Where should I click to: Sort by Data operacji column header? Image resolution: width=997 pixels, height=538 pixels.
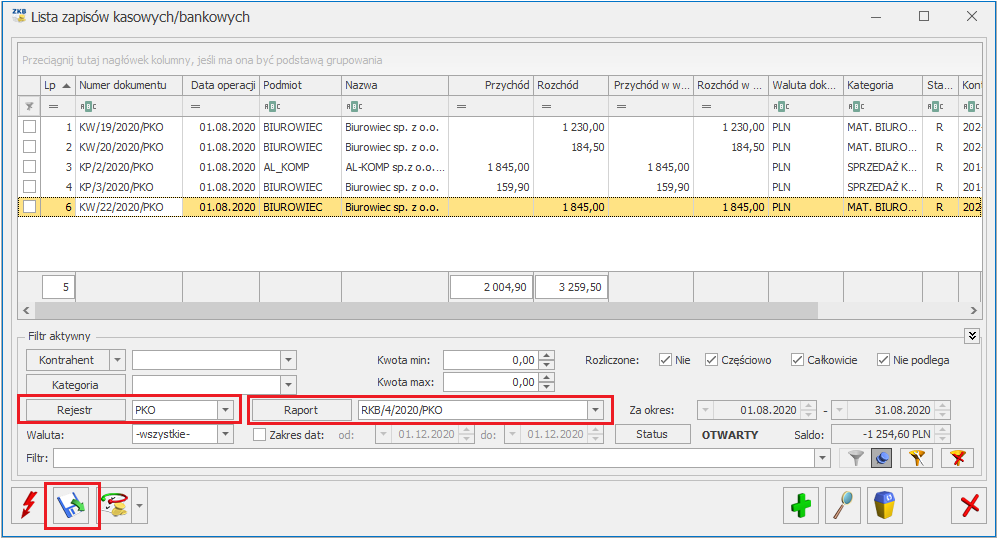click(x=221, y=85)
